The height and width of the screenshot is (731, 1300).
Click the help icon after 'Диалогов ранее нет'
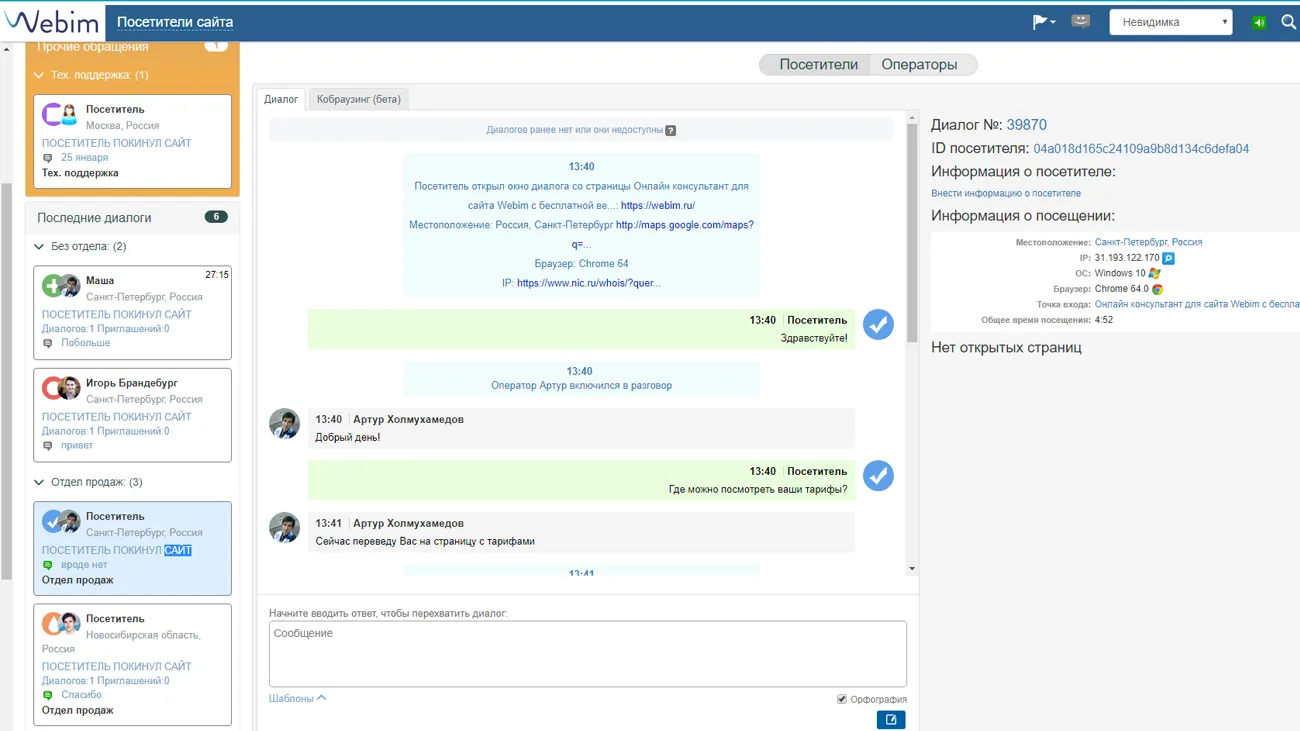coord(671,131)
